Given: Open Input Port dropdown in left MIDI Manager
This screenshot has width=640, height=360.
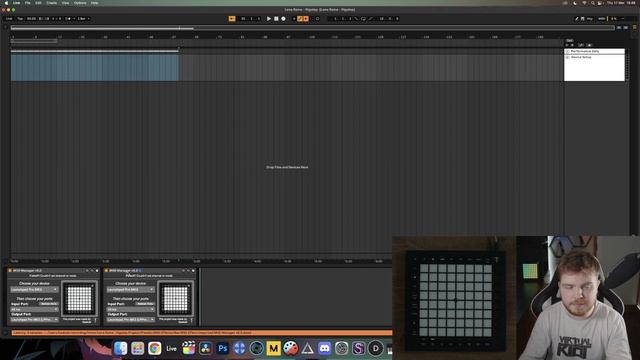Looking at the screenshot, I should [34, 309].
